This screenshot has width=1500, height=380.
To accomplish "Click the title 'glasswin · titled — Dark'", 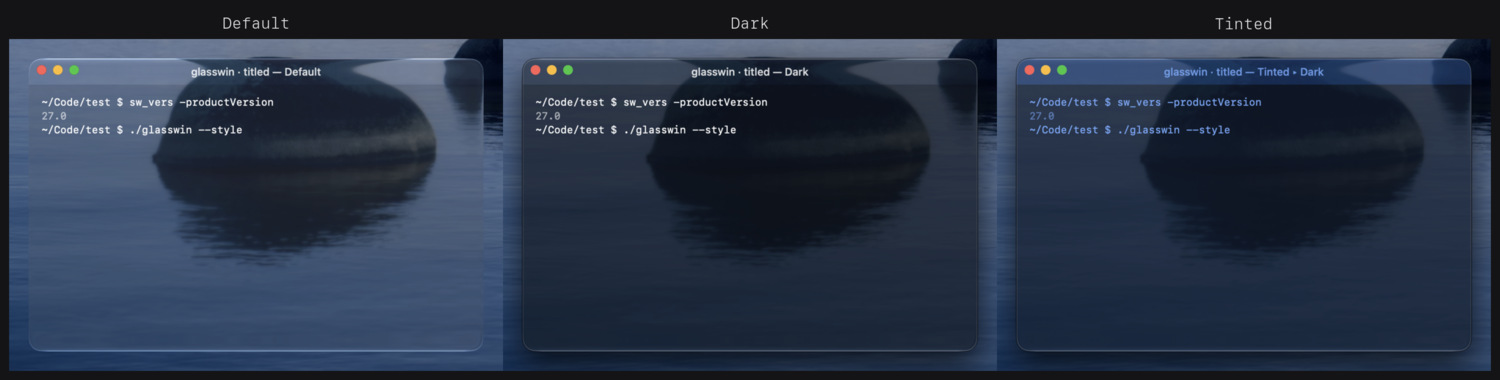I will 750,72.
